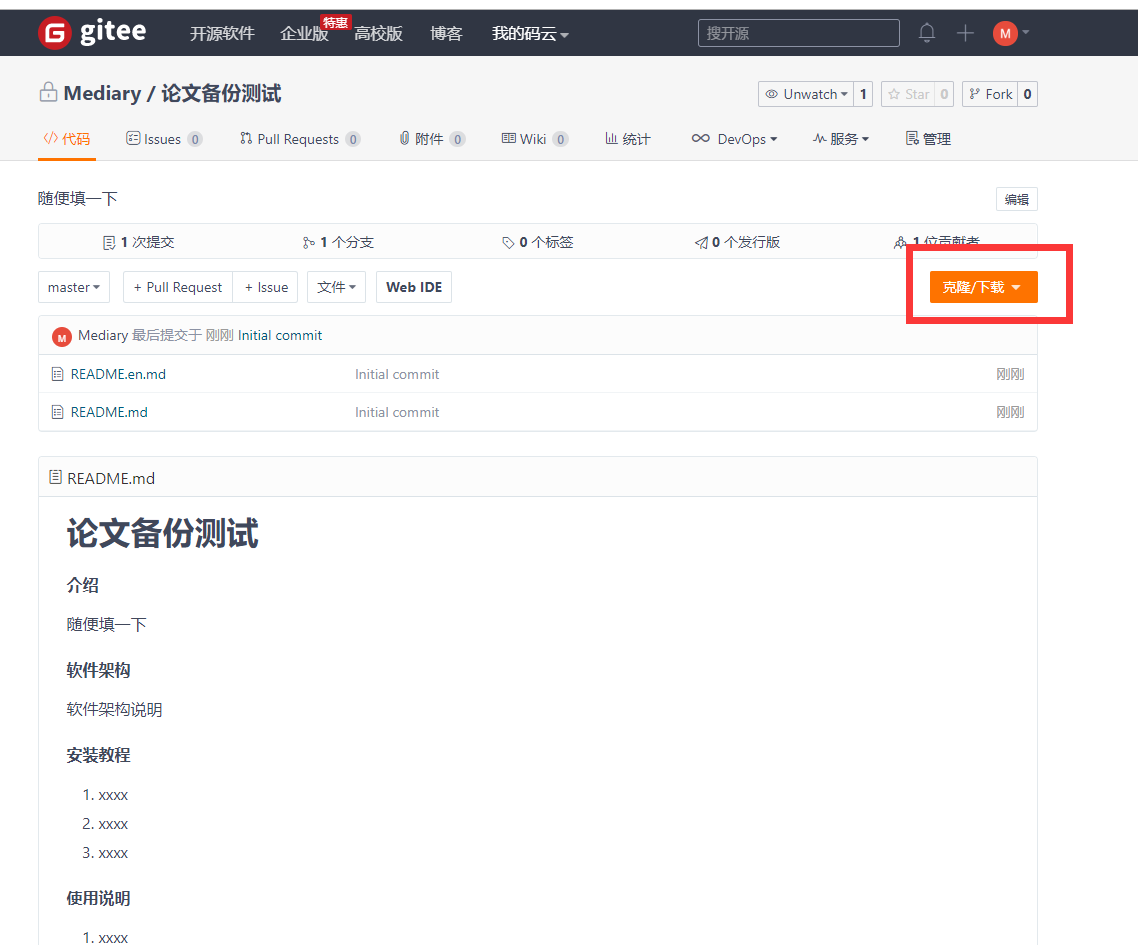Open 博客 in top navigation
This screenshot has height=945, width=1138.
(446, 33)
